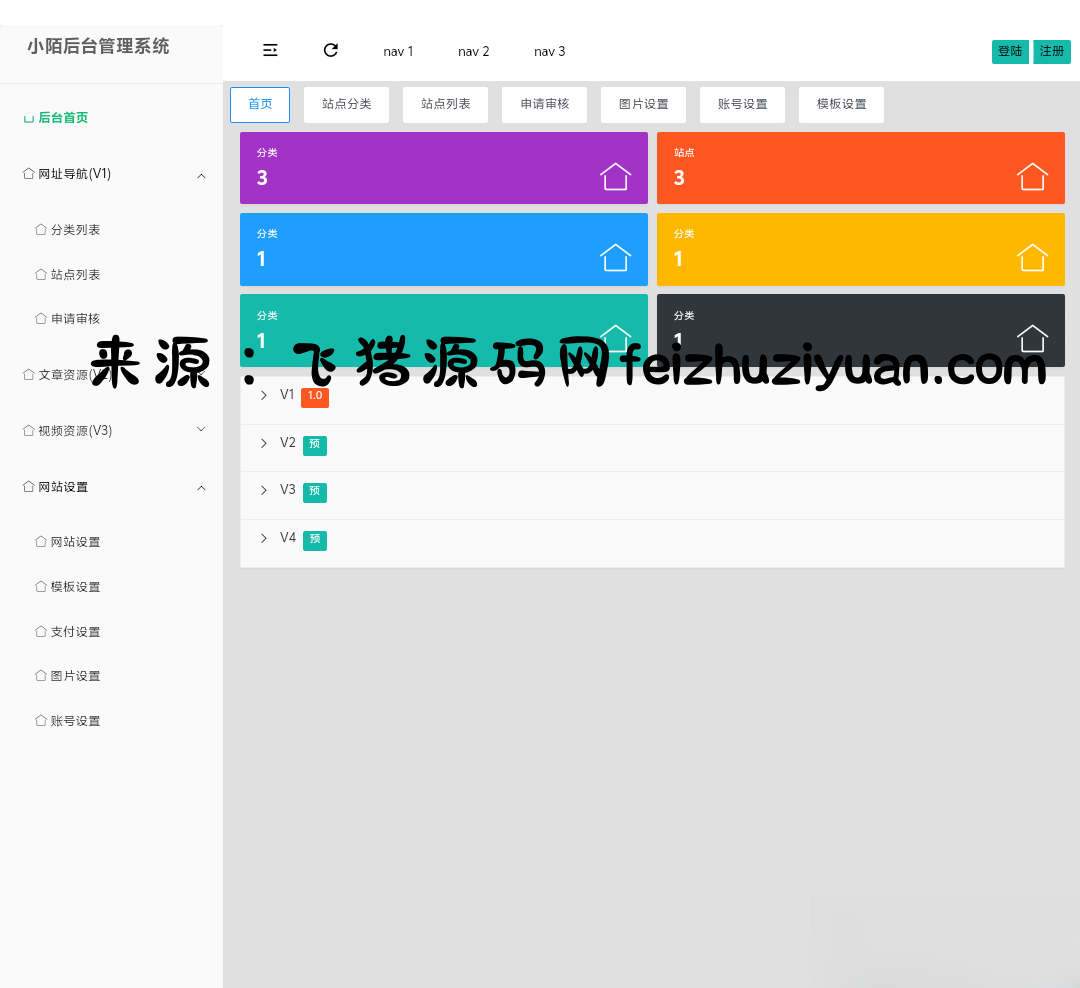Collapse the 网址导航(V1) sidebar group
Viewport: 1080px width, 988px height.
(201, 175)
